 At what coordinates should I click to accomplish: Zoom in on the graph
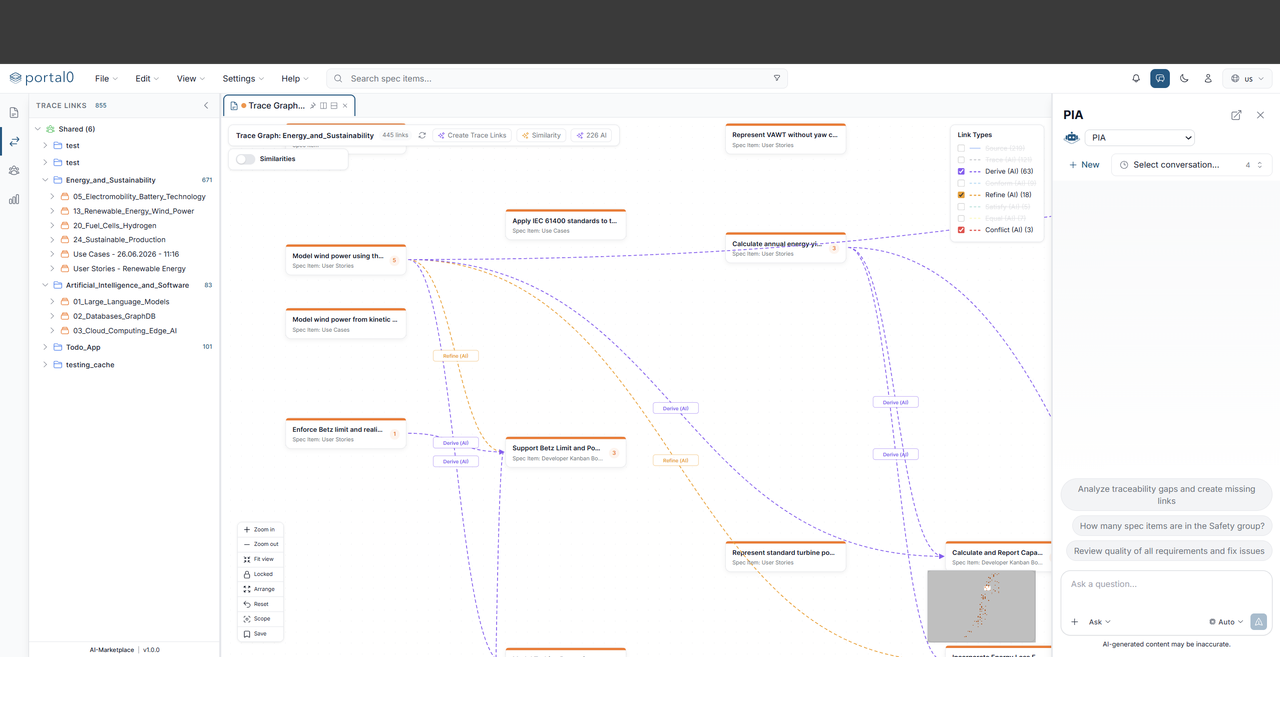click(260, 529)
